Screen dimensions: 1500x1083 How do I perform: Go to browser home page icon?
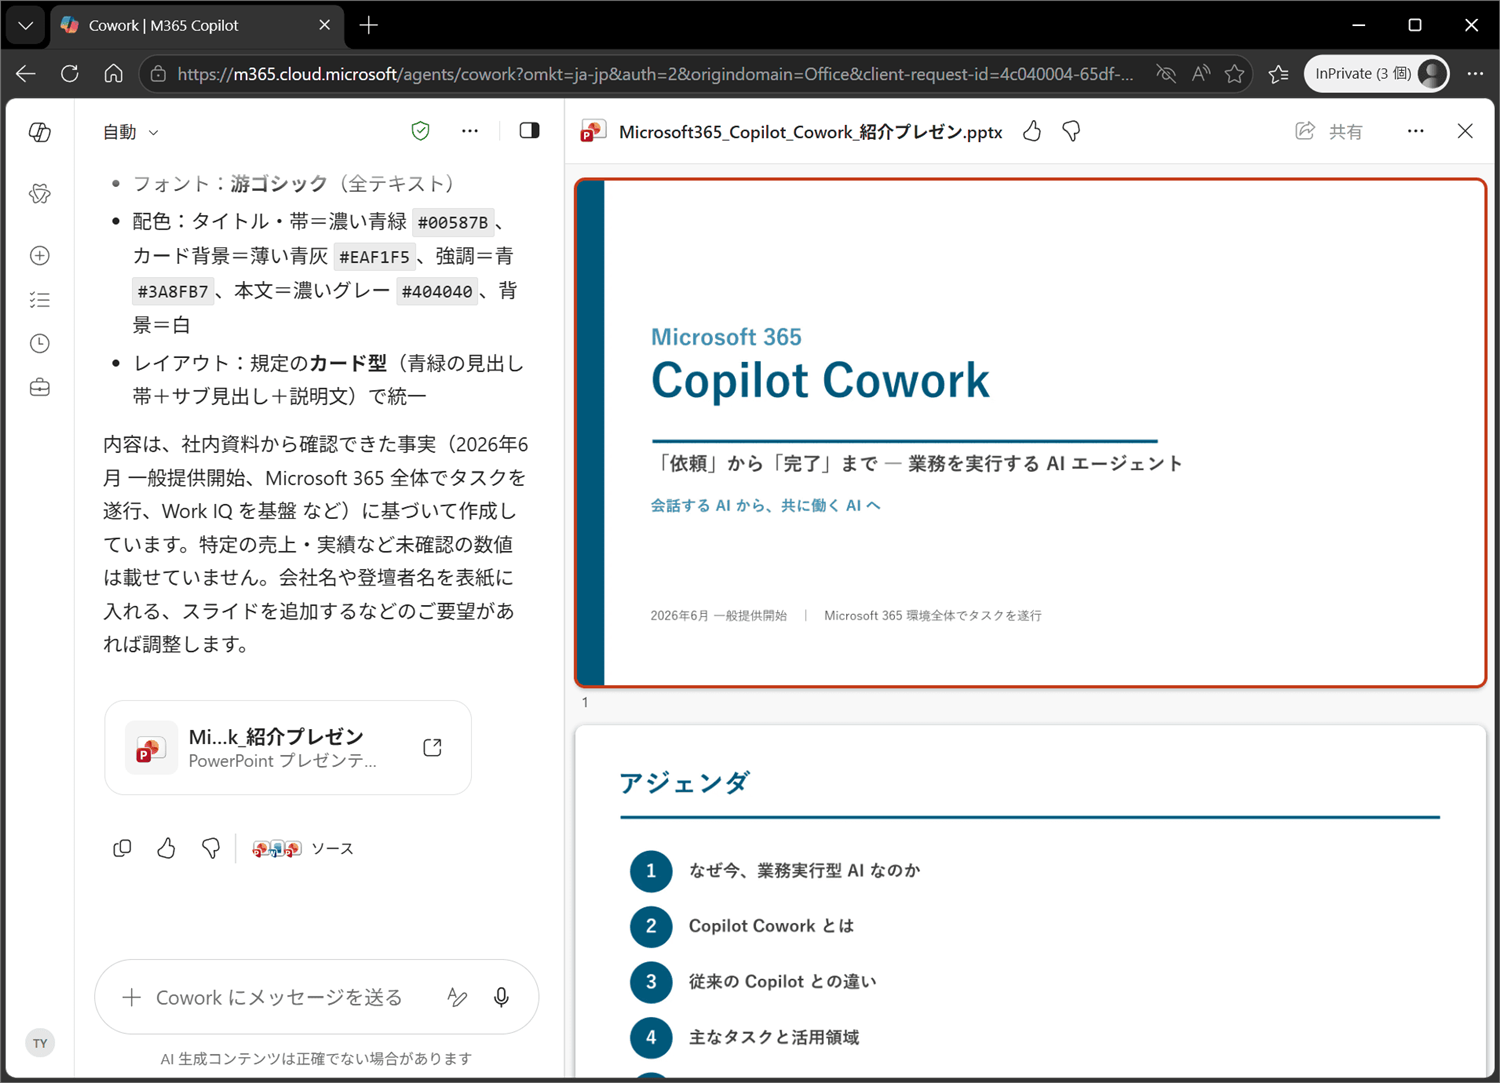tap(114, 74)
